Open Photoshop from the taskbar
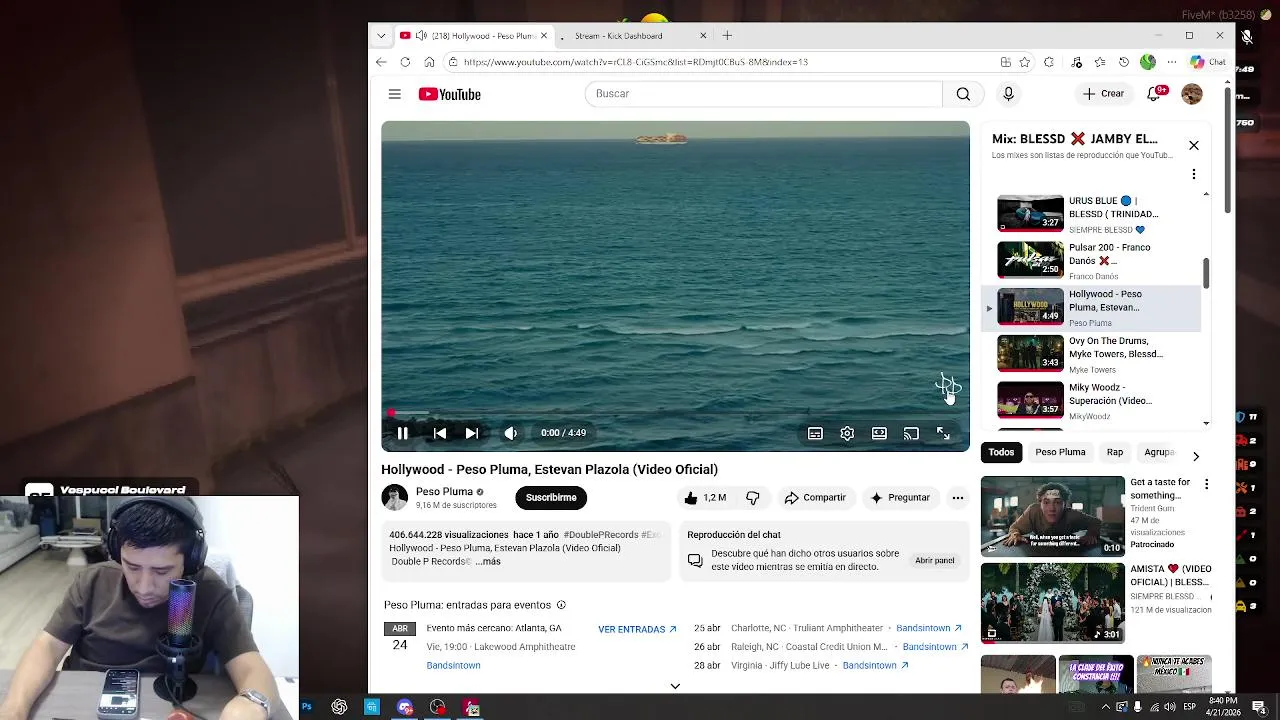Screen dimensions: 1280x720 click(x=306, y=707)
